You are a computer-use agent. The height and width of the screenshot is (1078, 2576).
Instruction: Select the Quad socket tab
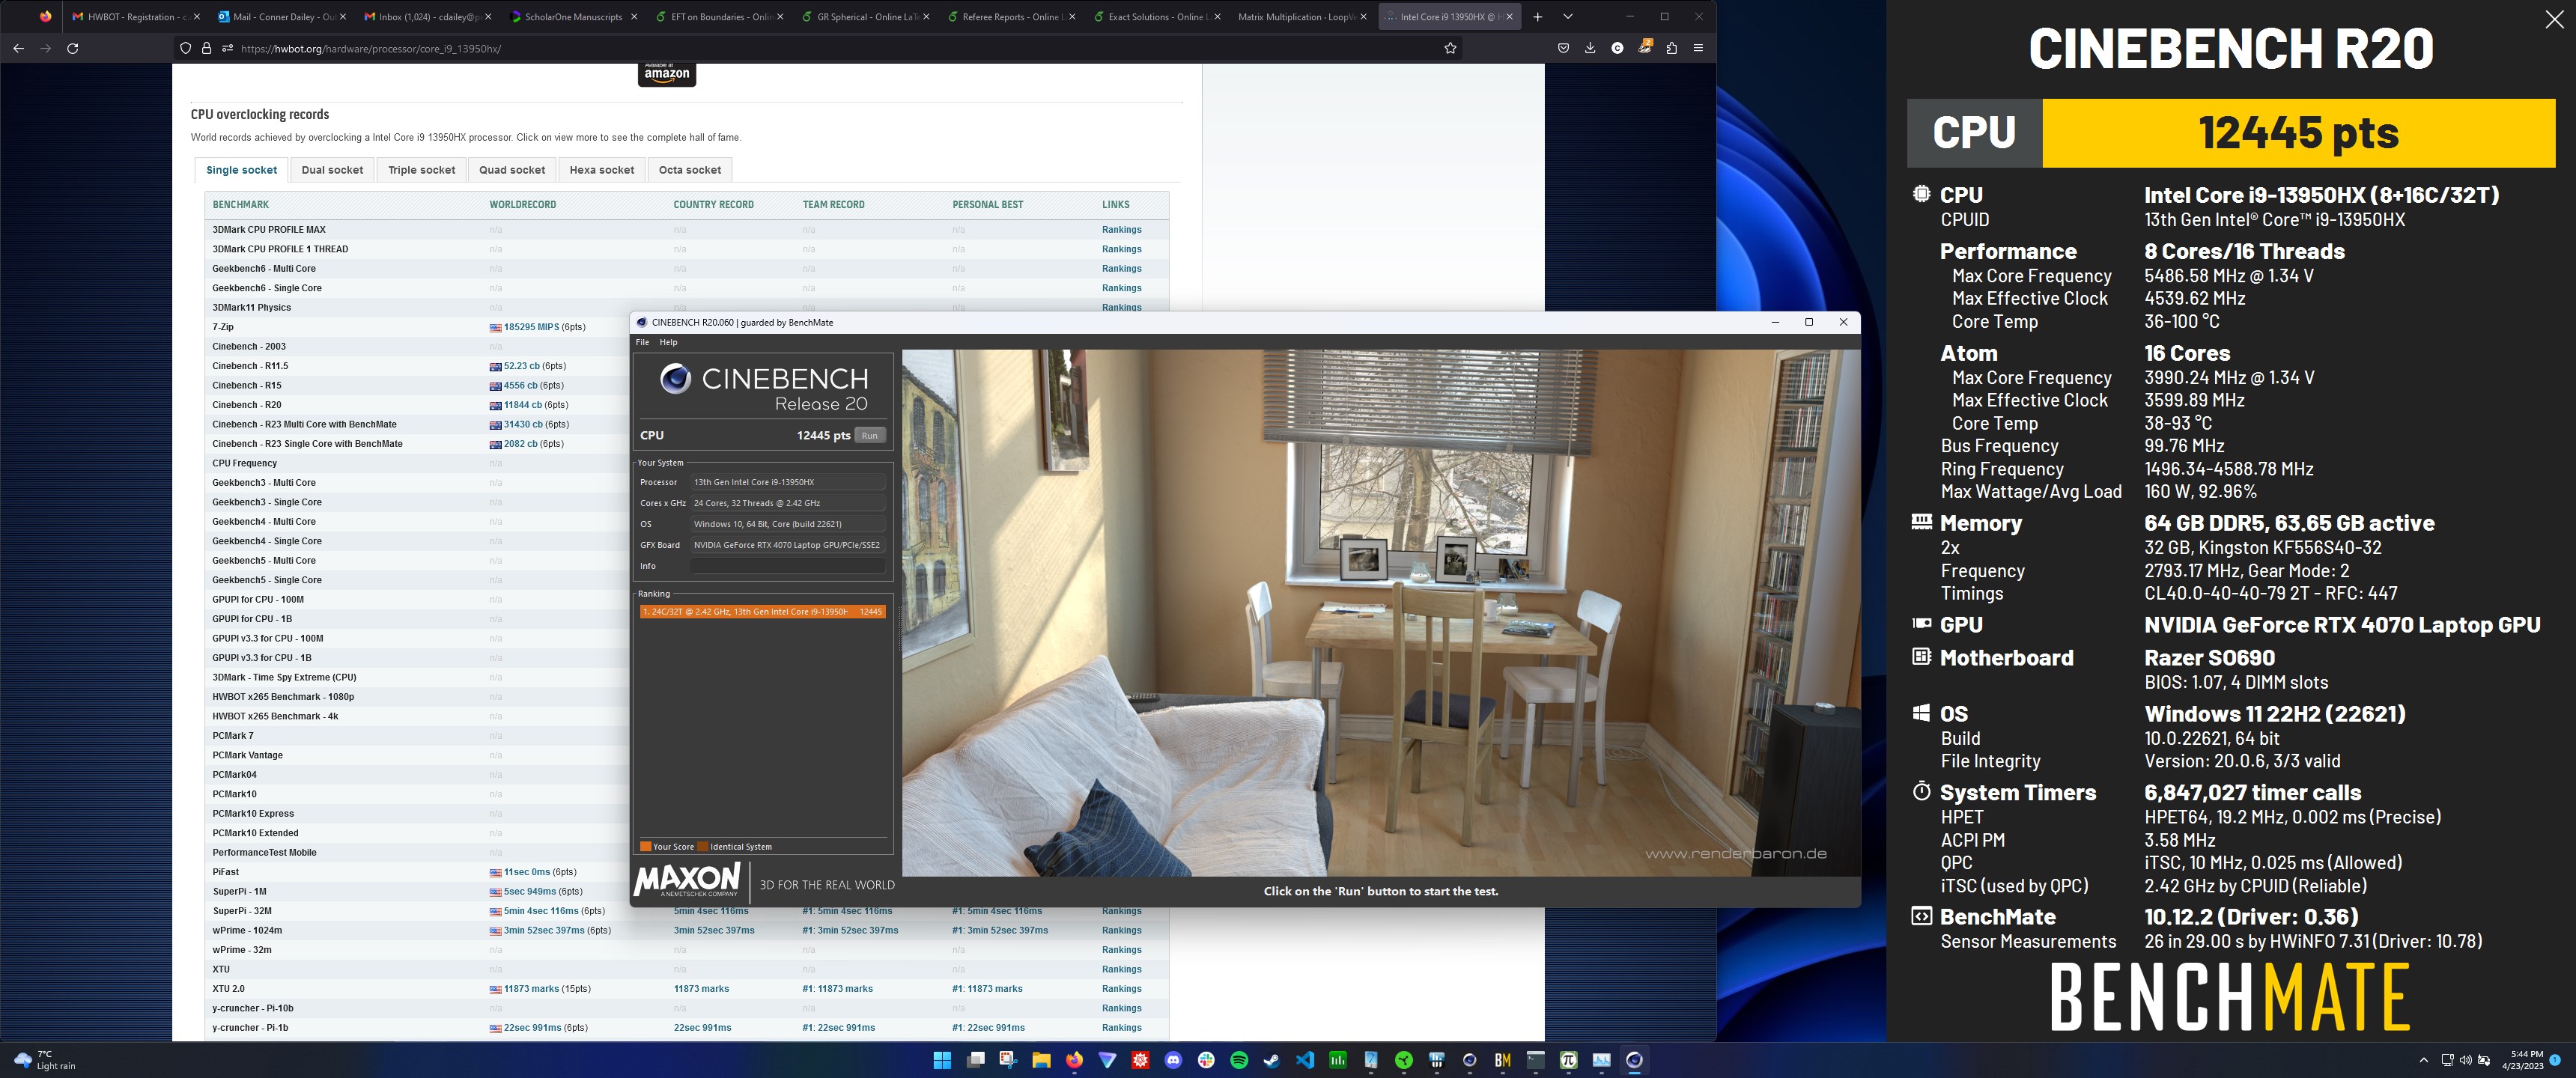[512, 170]
